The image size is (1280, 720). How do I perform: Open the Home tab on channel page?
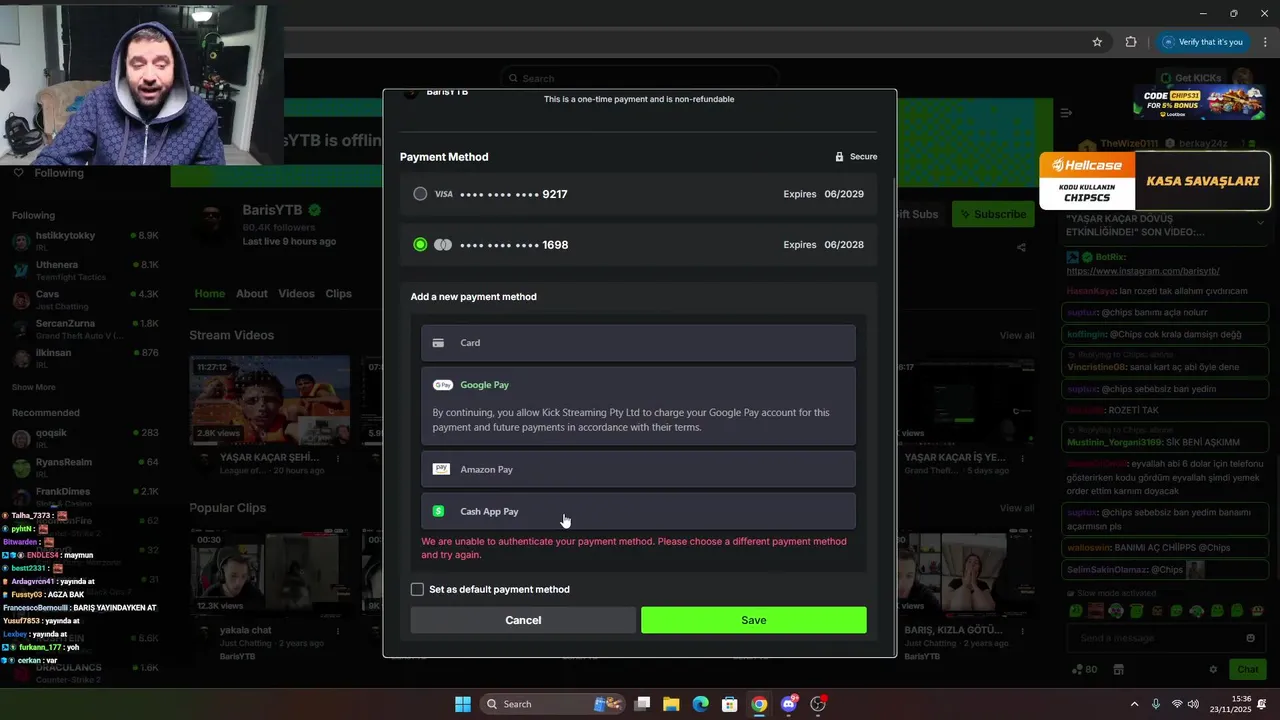coord(210,294)
